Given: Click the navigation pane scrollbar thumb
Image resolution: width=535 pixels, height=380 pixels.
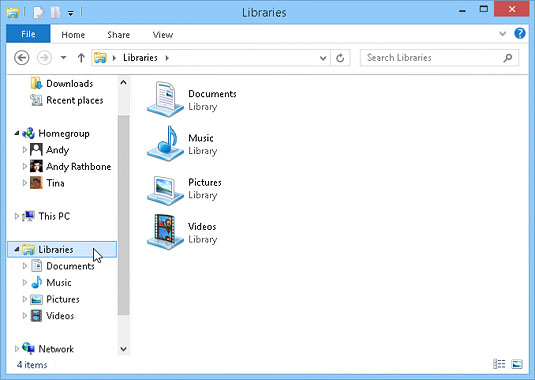Looking at the screenshot, I should click(124, 215).
